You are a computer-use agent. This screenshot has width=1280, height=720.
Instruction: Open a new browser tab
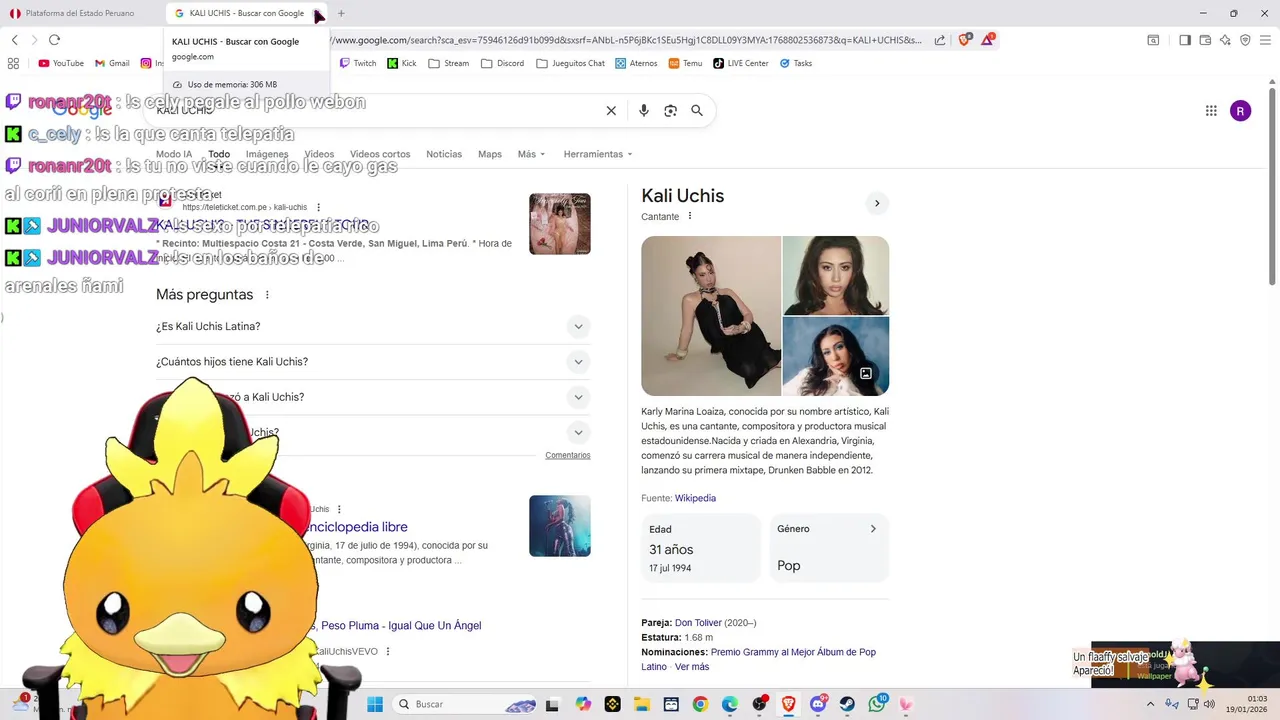point(341,13)
